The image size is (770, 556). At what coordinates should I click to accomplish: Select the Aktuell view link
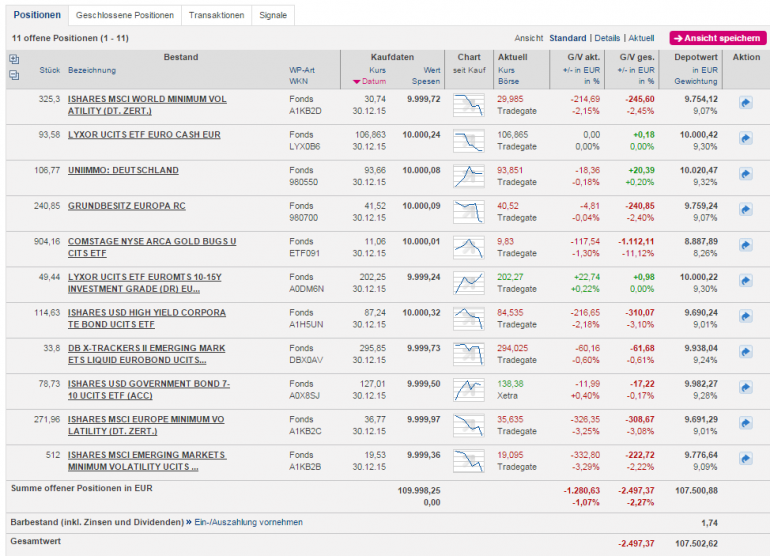[641, 38]
